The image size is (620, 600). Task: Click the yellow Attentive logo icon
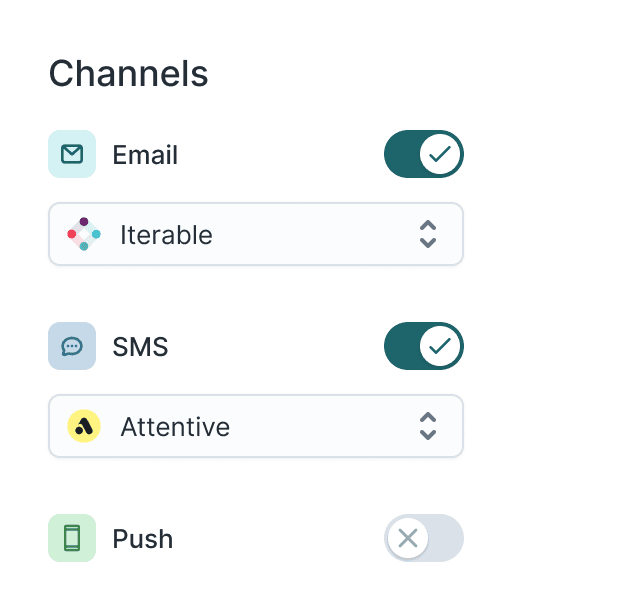(x=84, y=426)
